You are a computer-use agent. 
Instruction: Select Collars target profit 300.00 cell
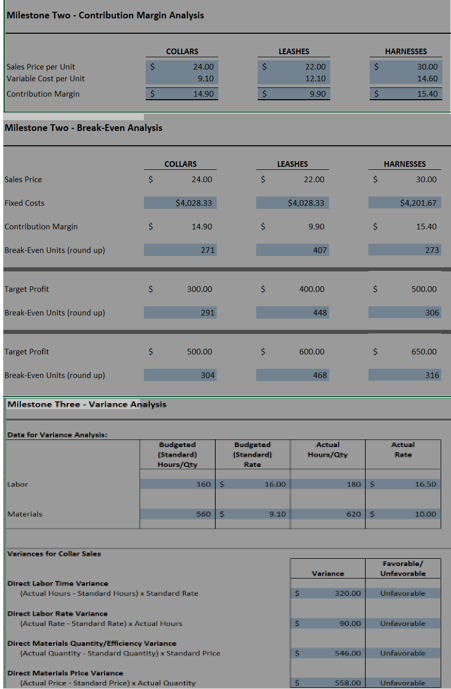180,289
